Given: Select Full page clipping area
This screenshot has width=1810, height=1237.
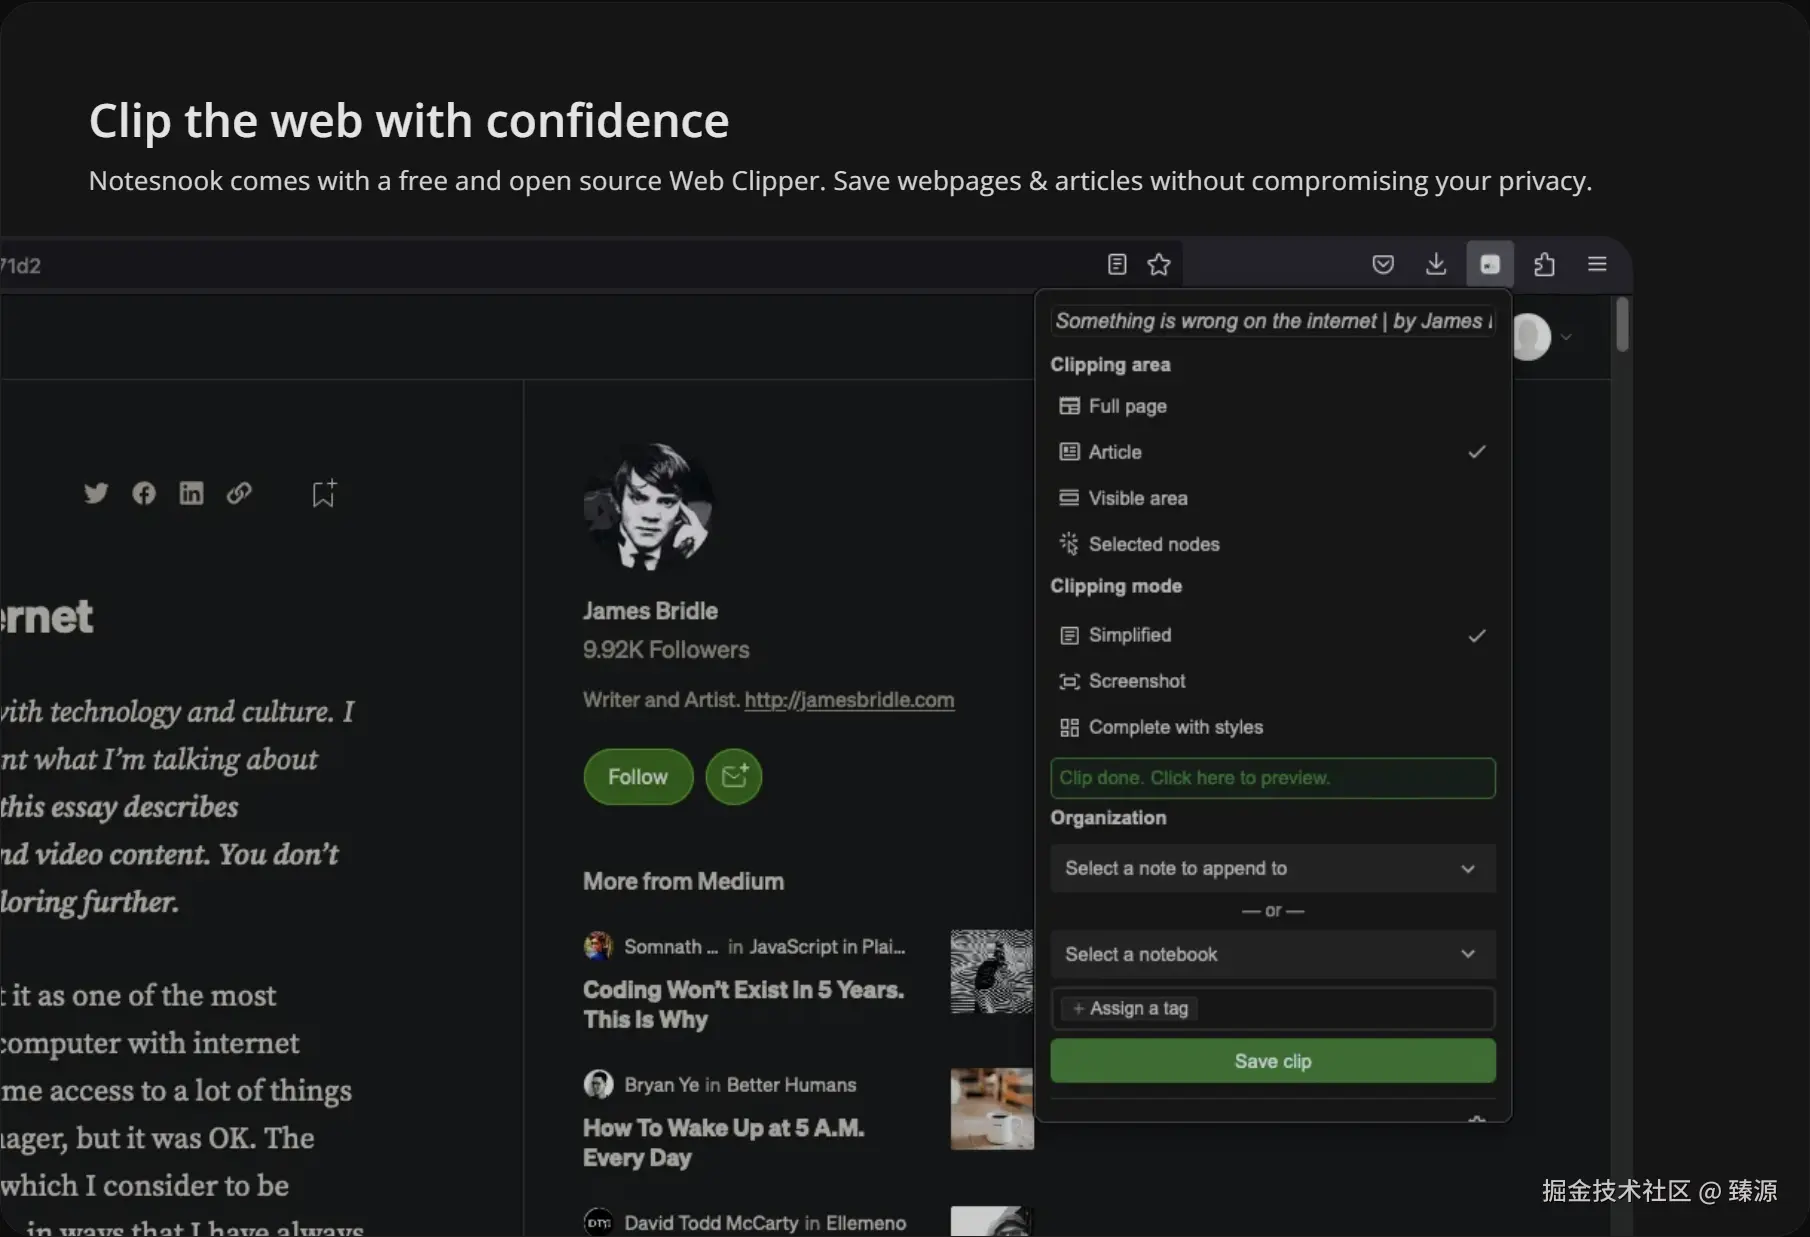Looking at the screenshot, I should click(x=1273, y=406).
